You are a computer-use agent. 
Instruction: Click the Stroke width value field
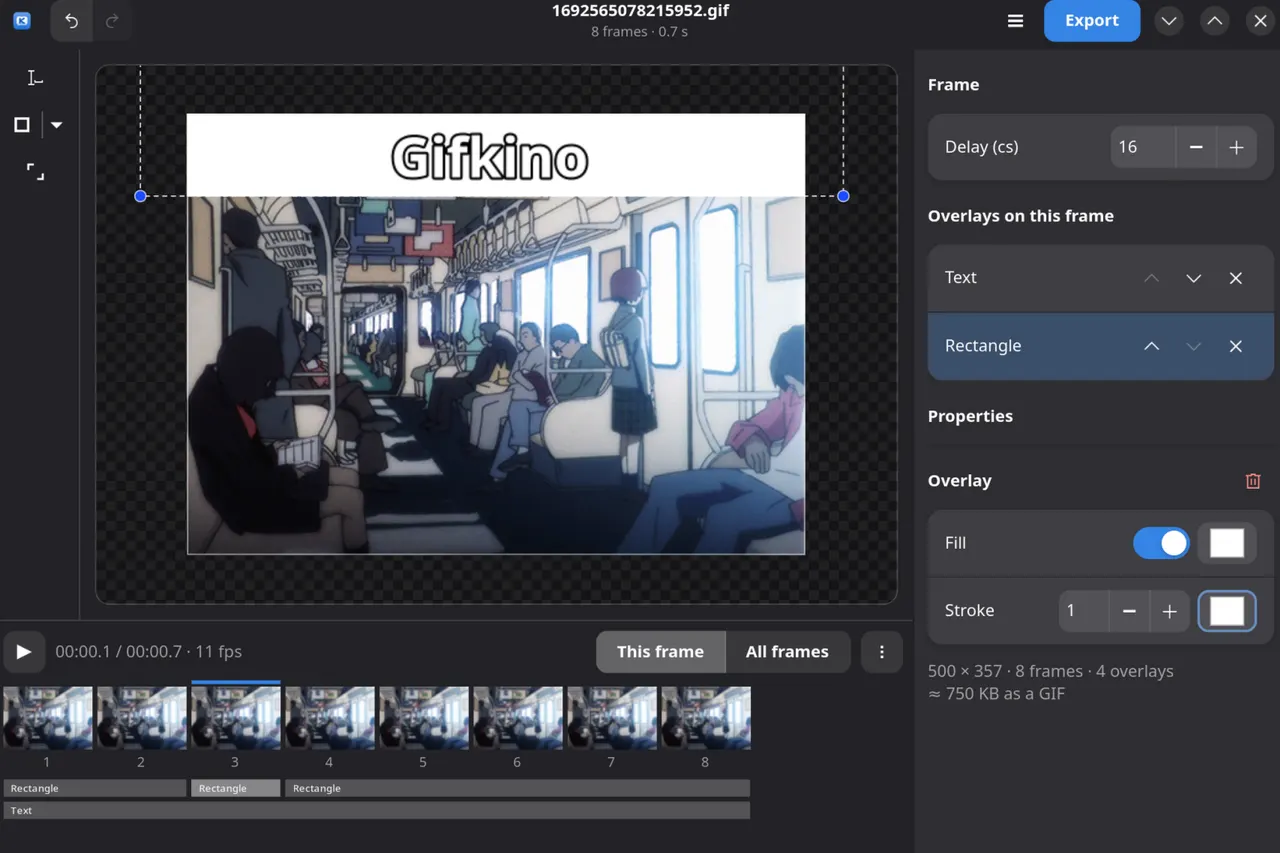(1084, 611)
